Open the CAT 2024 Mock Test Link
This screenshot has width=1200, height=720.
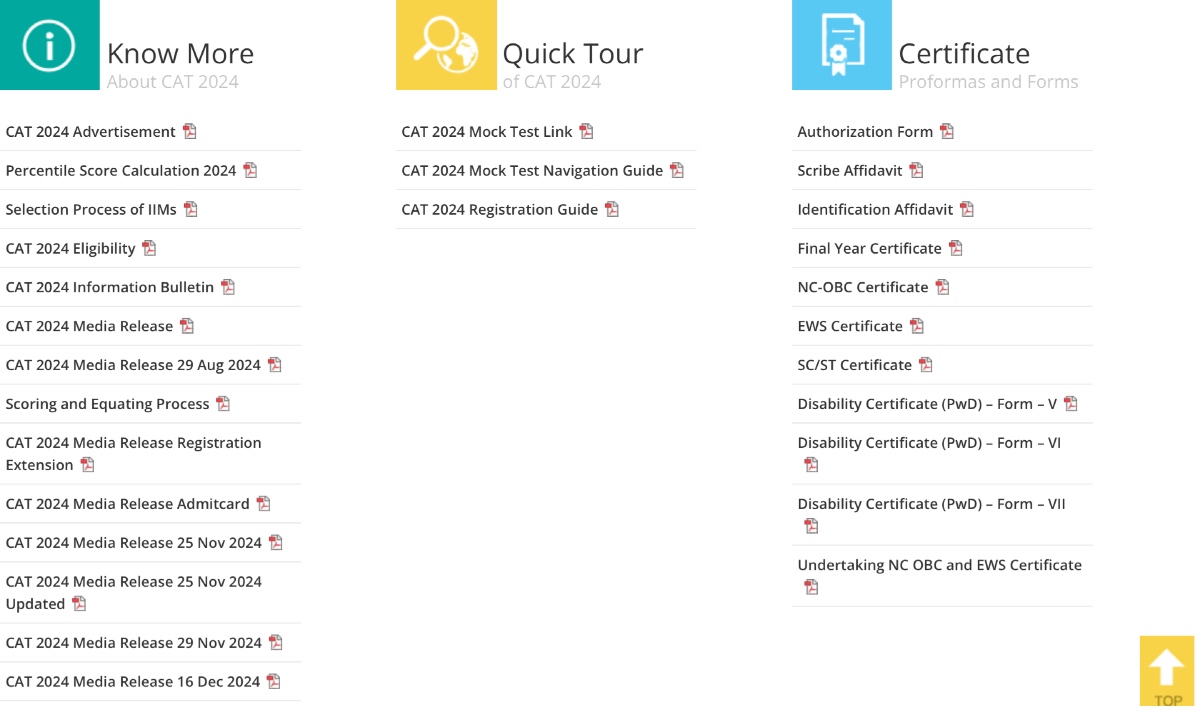pyautogui.click(x=487, y=132)
